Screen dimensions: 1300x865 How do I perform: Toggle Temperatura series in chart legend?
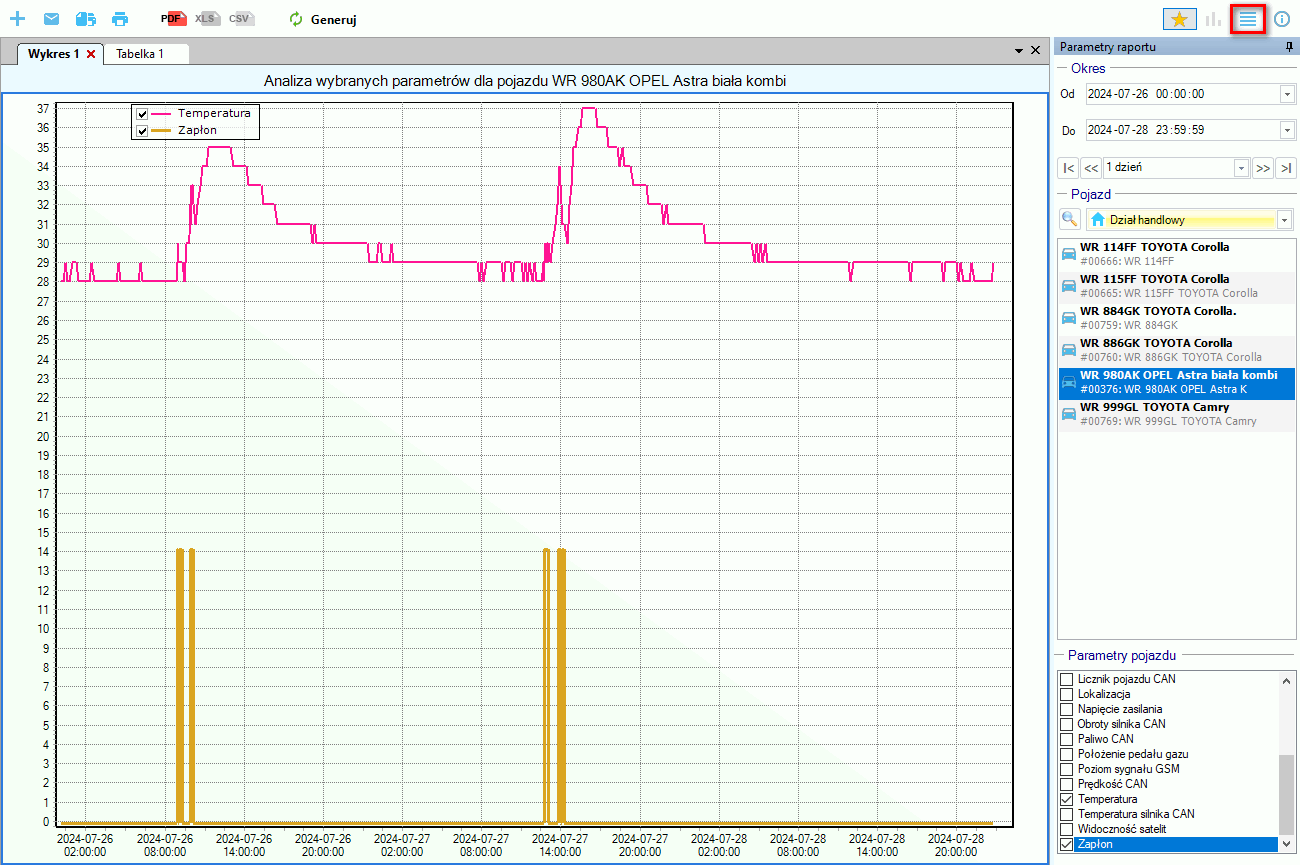point(142,114)
